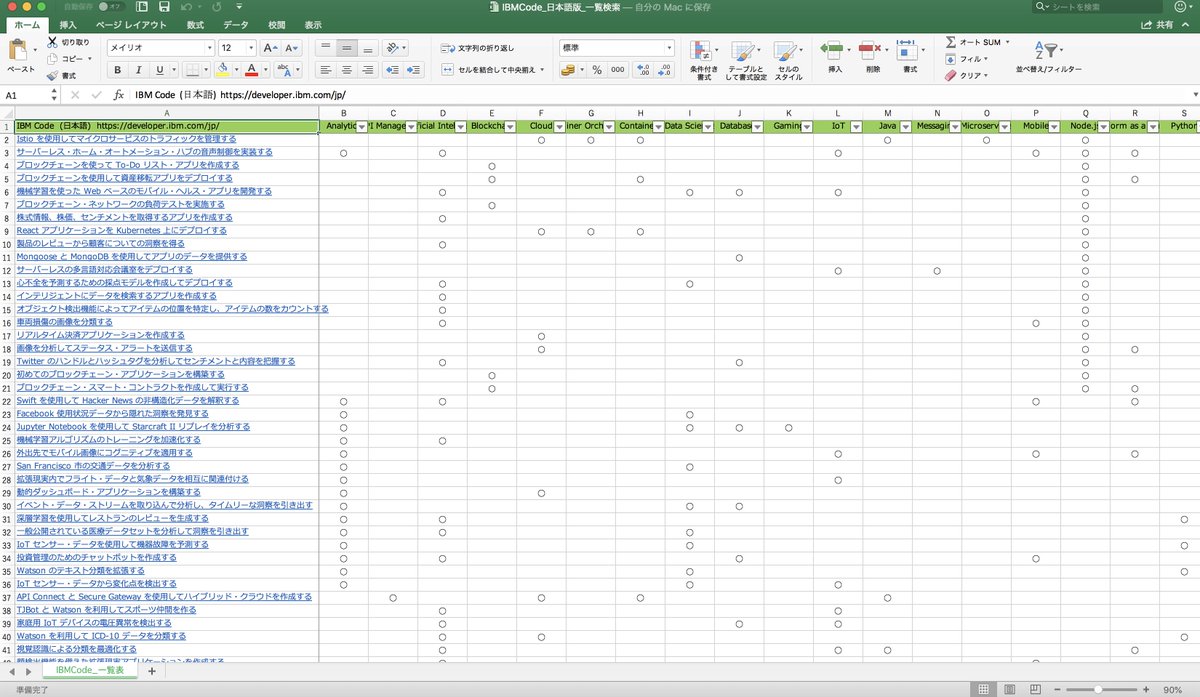Click the Name Box showing A1
1200x697 pixels.
coord(28,95)
